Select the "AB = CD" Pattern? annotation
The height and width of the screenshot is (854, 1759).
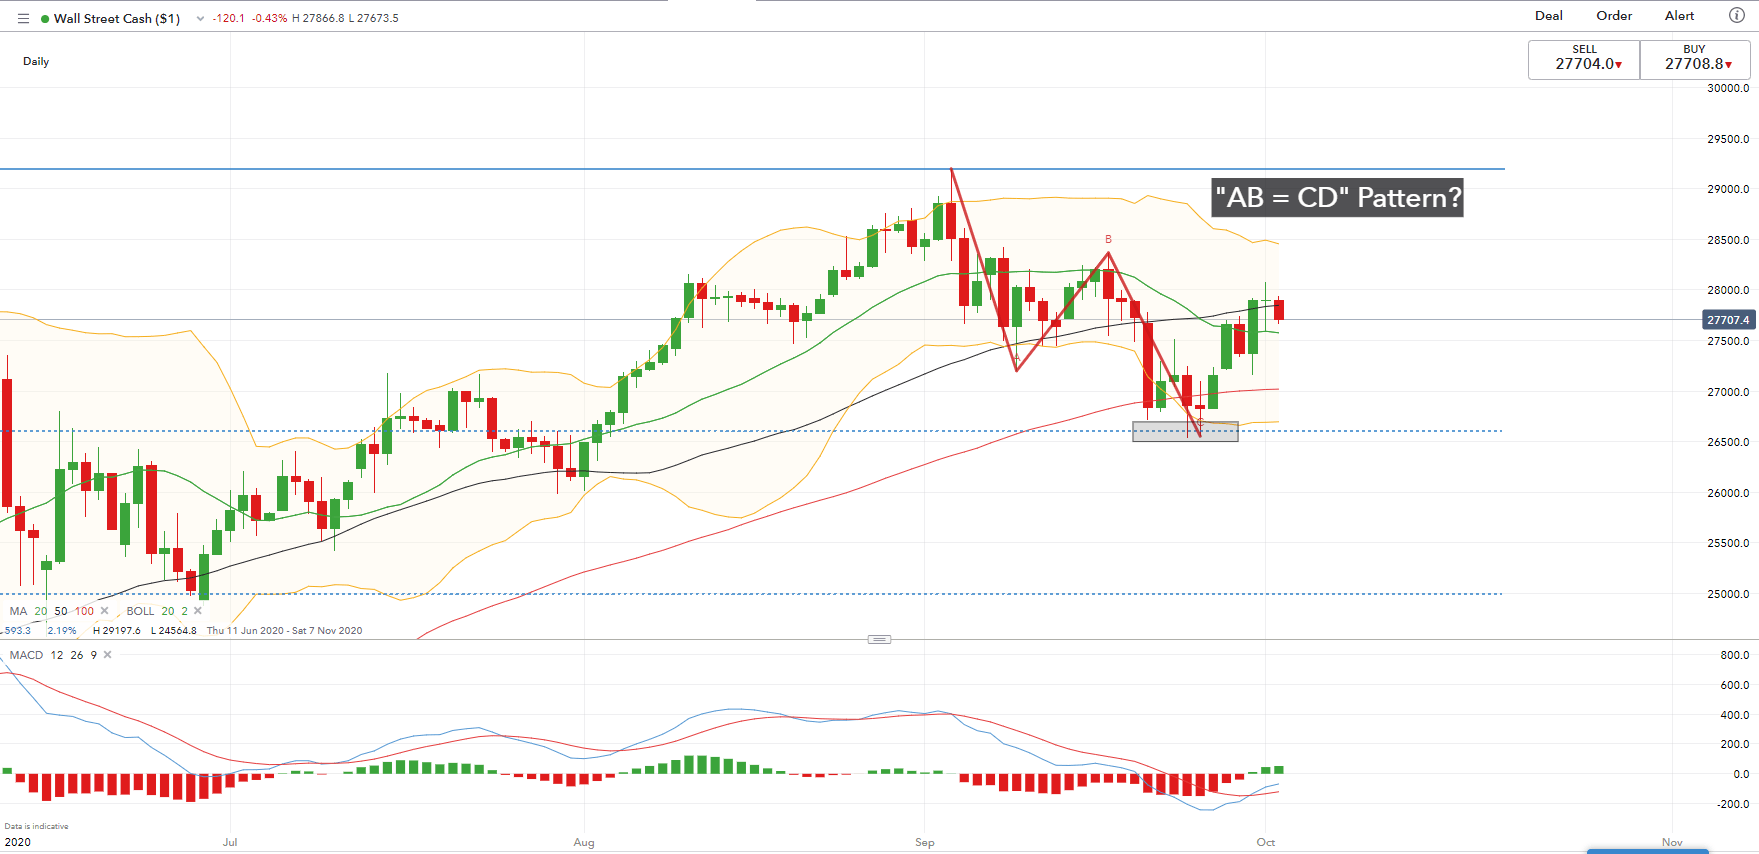(x=1338, y=197)
